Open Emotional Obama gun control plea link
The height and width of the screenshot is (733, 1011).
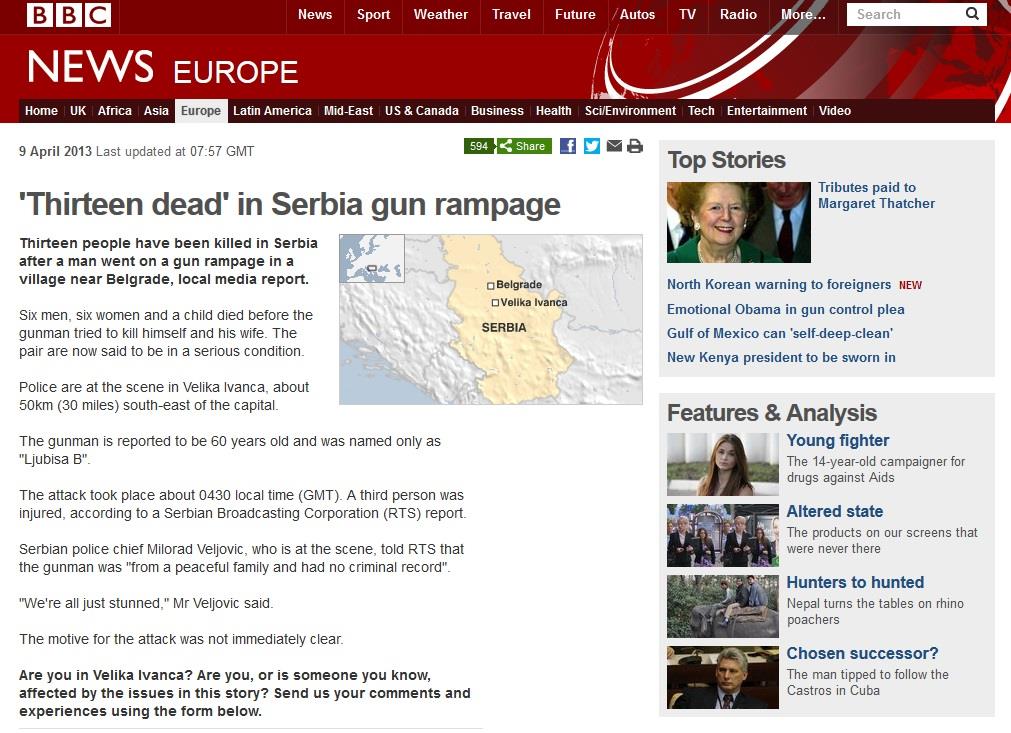785,309
